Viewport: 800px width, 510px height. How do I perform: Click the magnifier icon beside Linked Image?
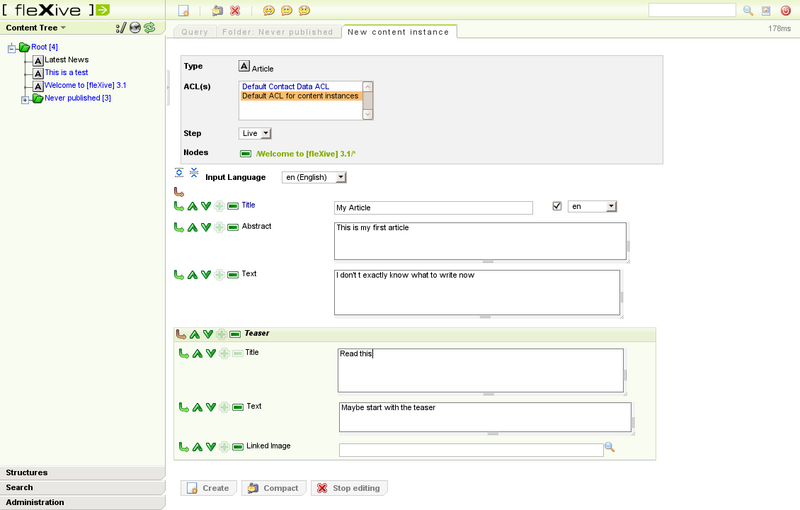(x=609, y=448)
